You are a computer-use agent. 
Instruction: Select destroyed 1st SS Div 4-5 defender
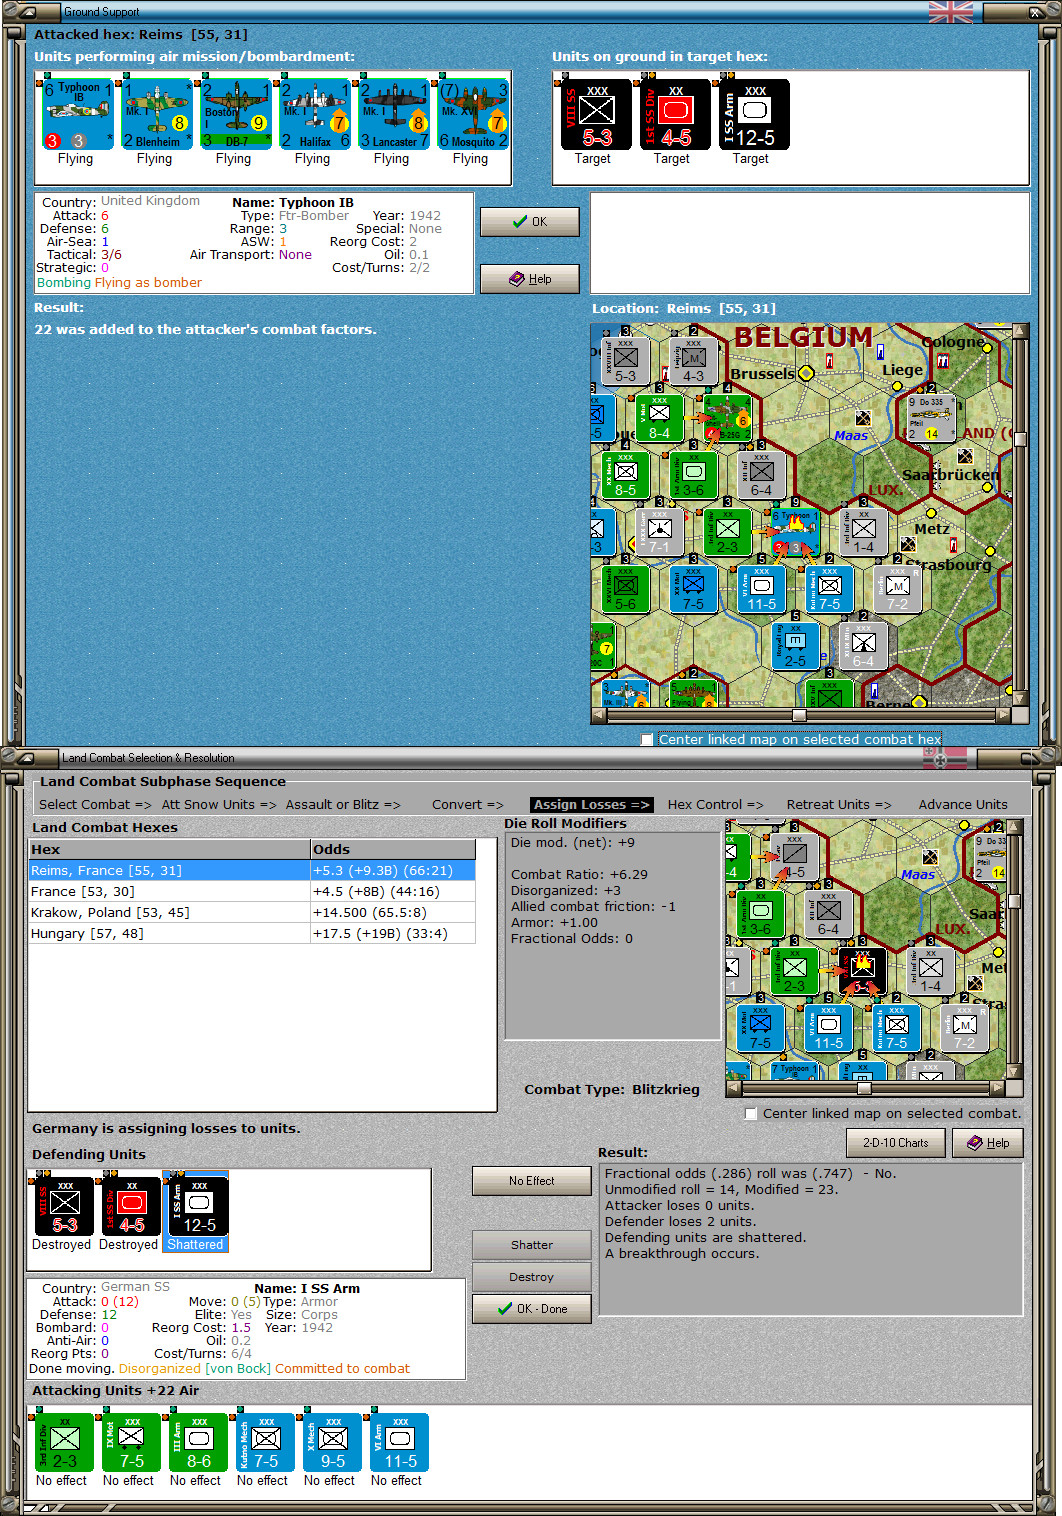tap(132, 1206)
